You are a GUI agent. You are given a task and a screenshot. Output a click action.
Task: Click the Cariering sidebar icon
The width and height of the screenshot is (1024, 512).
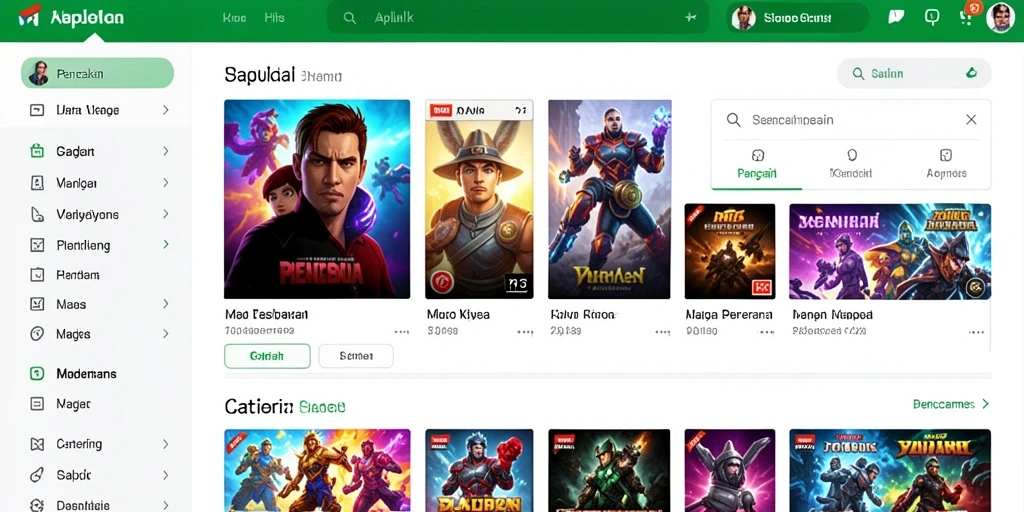tap(37, 444)
